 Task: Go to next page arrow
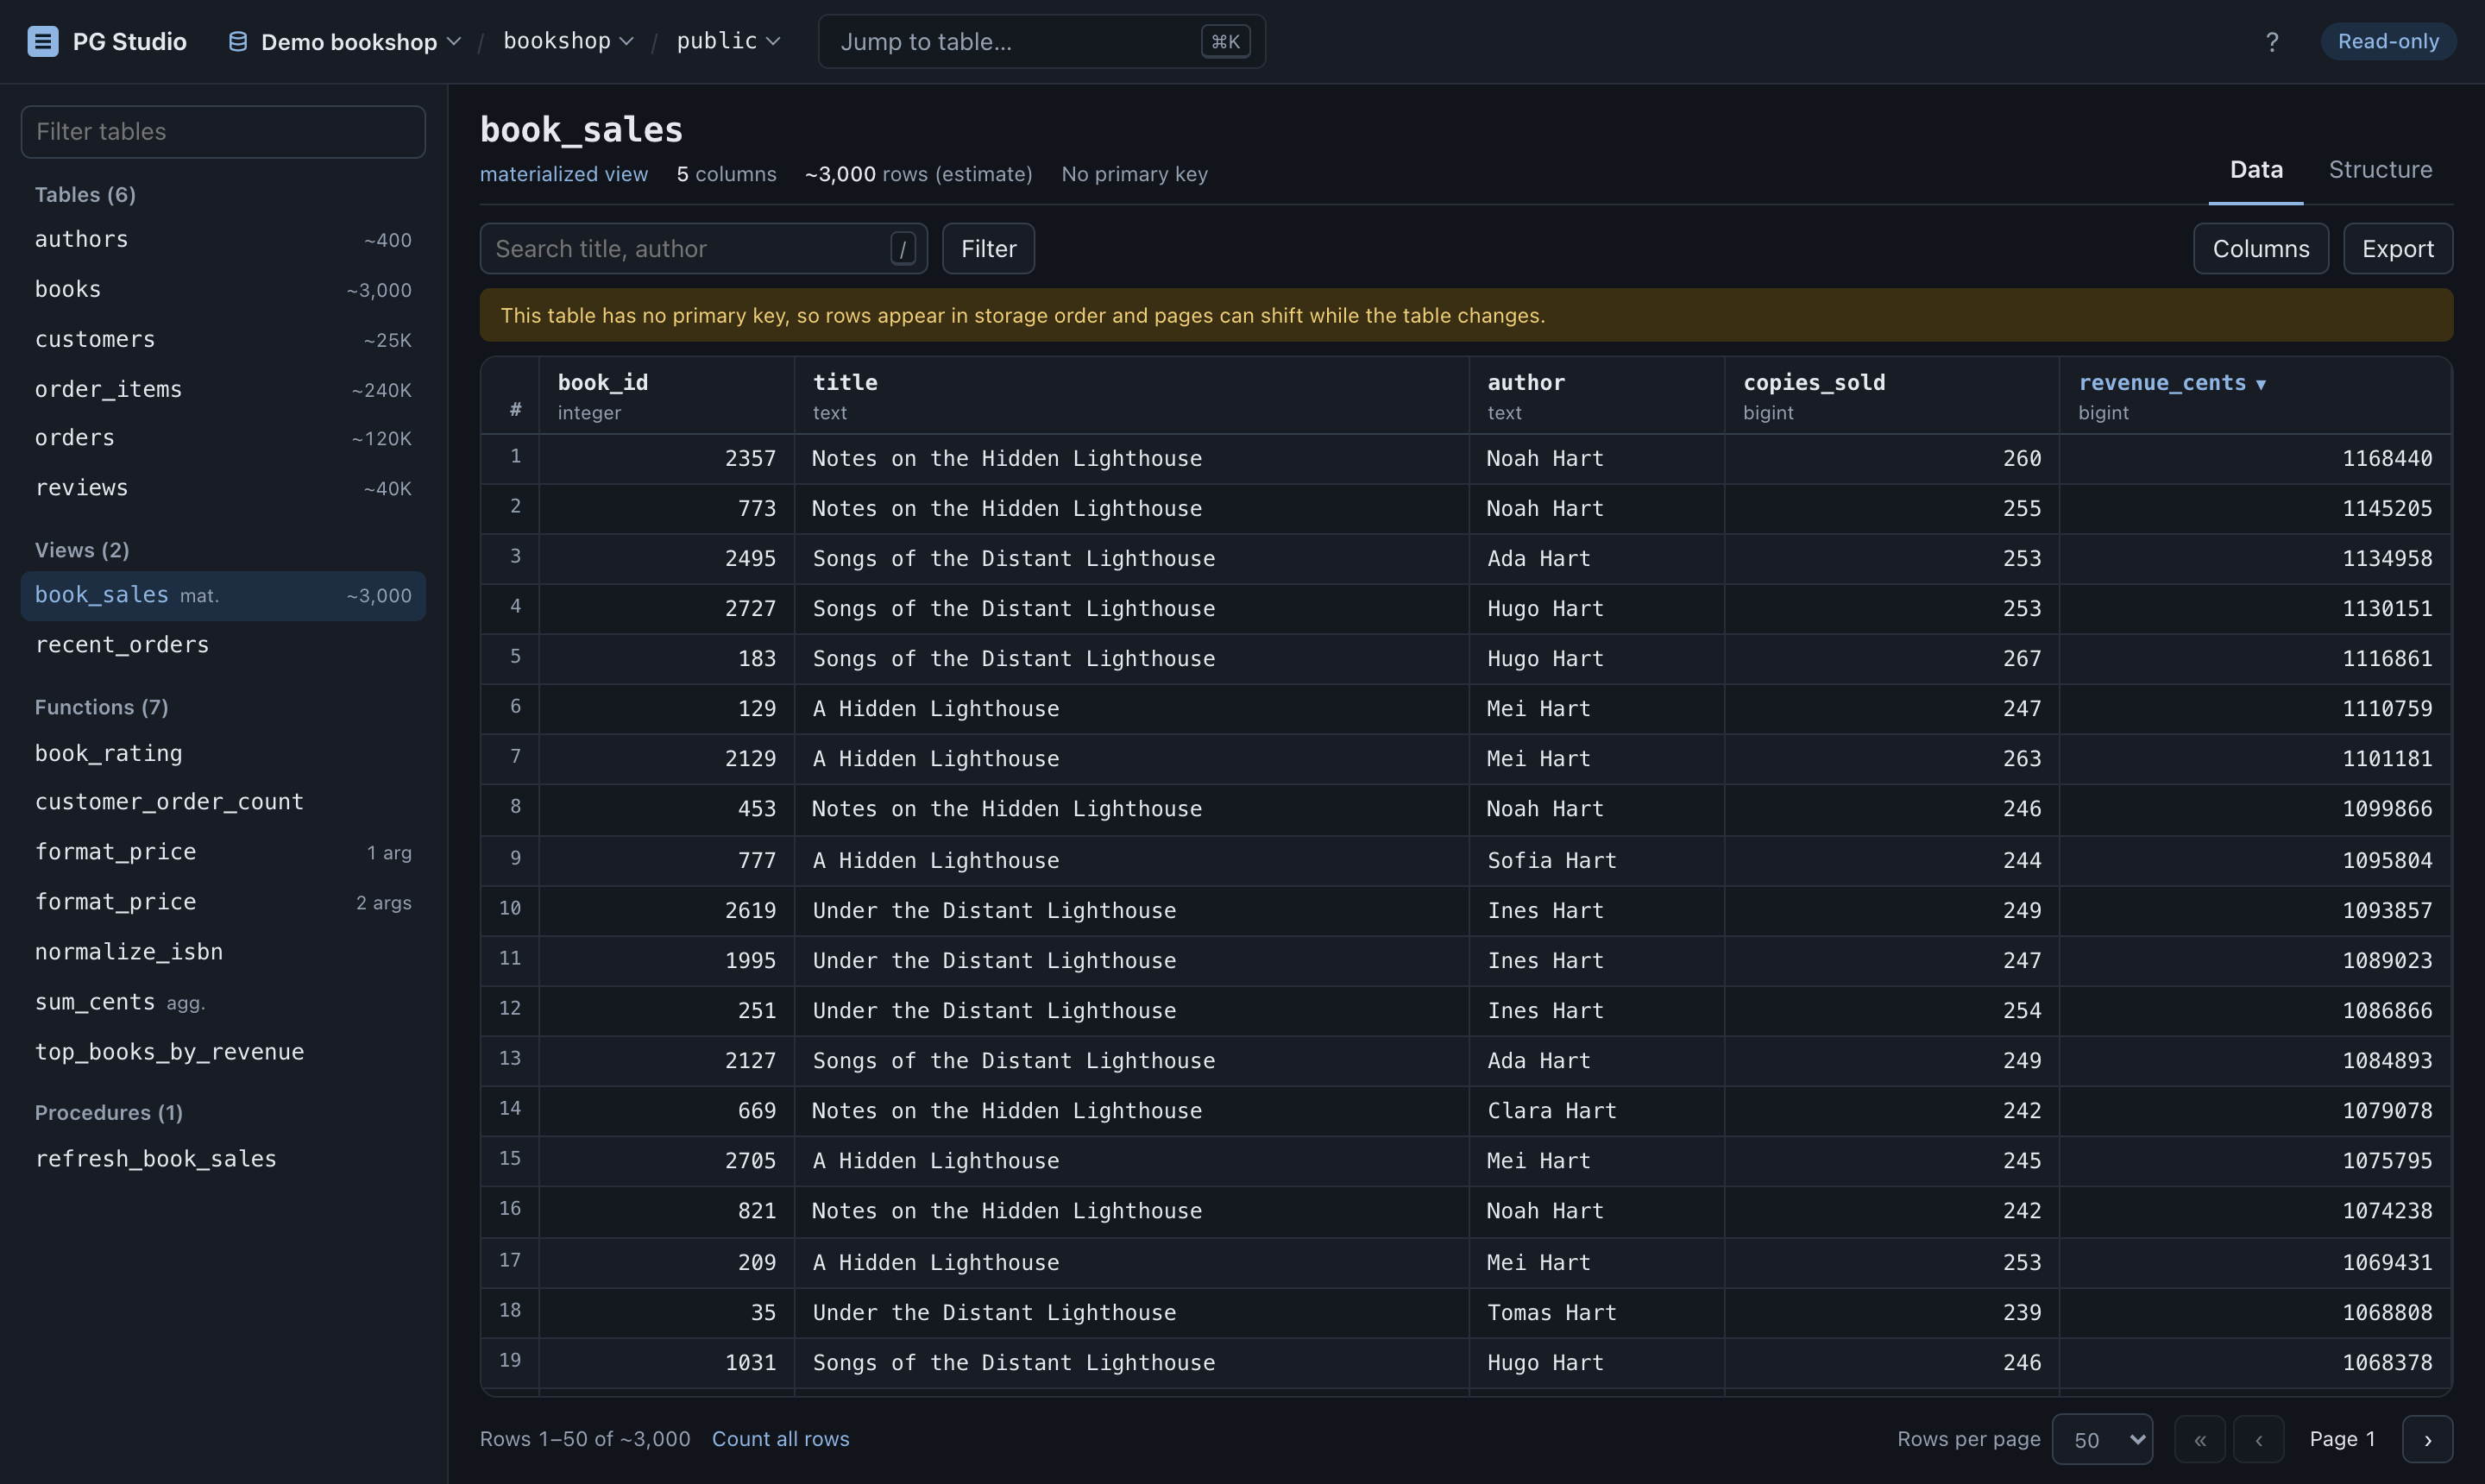coord(2428,1439)
